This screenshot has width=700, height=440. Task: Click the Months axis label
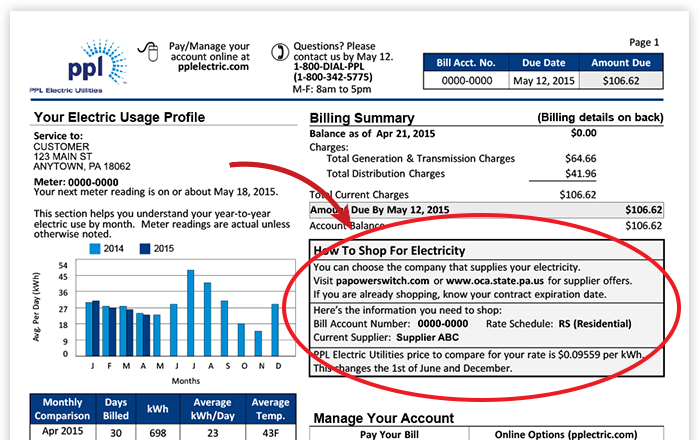(x=186, y=381)
